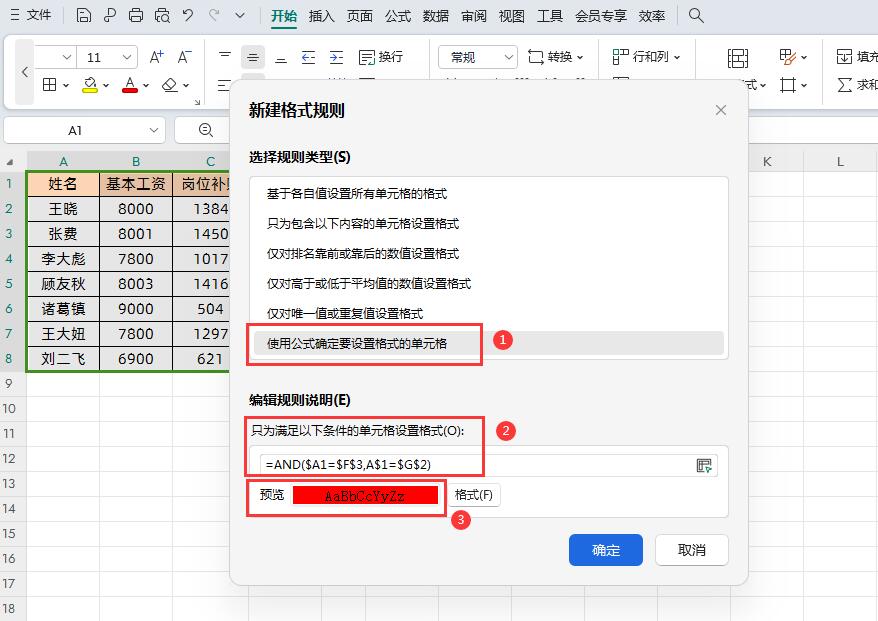Switch to the 会员专享 tab
Image resolution: width=878 pixels, height=621 pixels.
coord(600,16)
